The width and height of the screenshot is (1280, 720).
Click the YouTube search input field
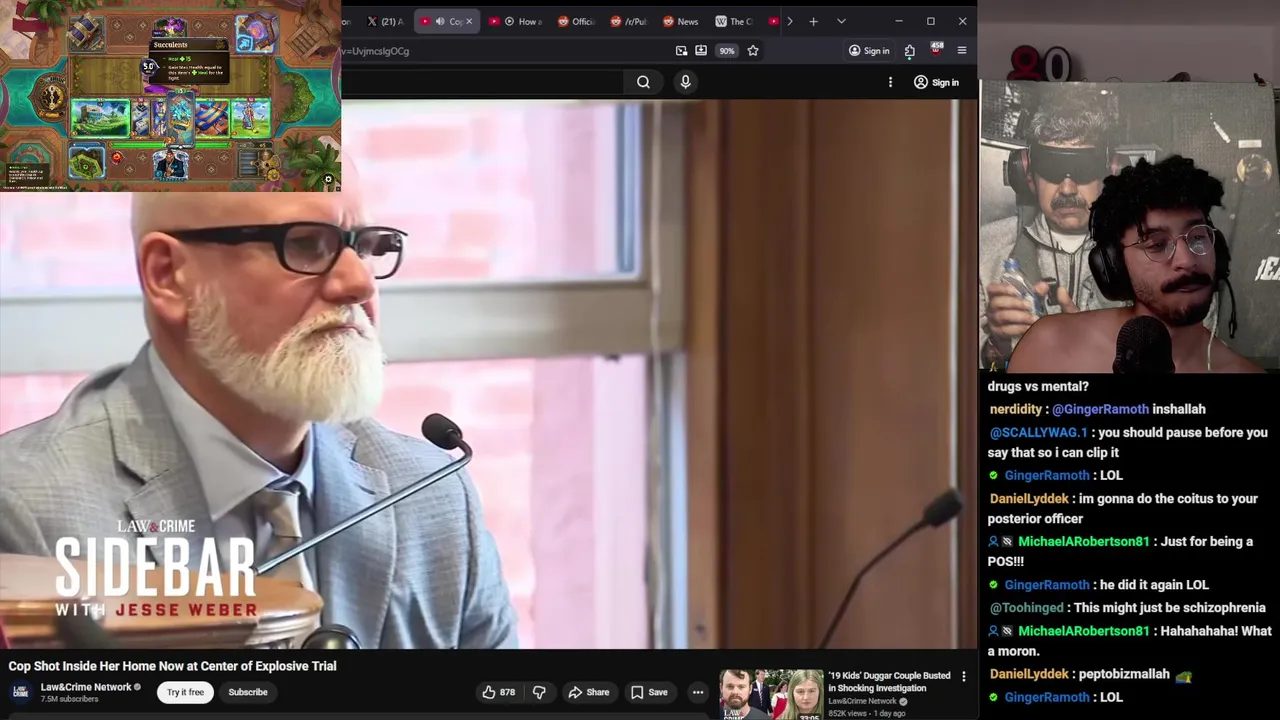[482, 82]
